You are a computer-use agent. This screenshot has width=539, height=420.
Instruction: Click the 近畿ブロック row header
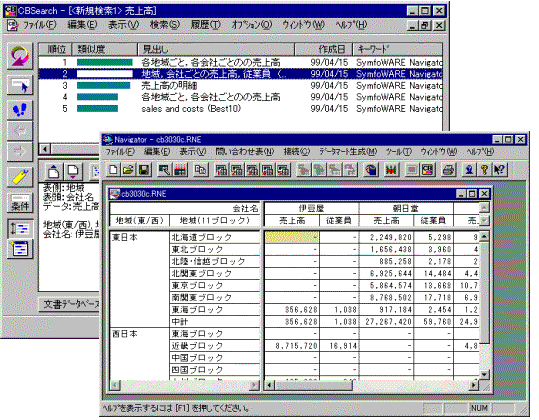pos(215,346)
